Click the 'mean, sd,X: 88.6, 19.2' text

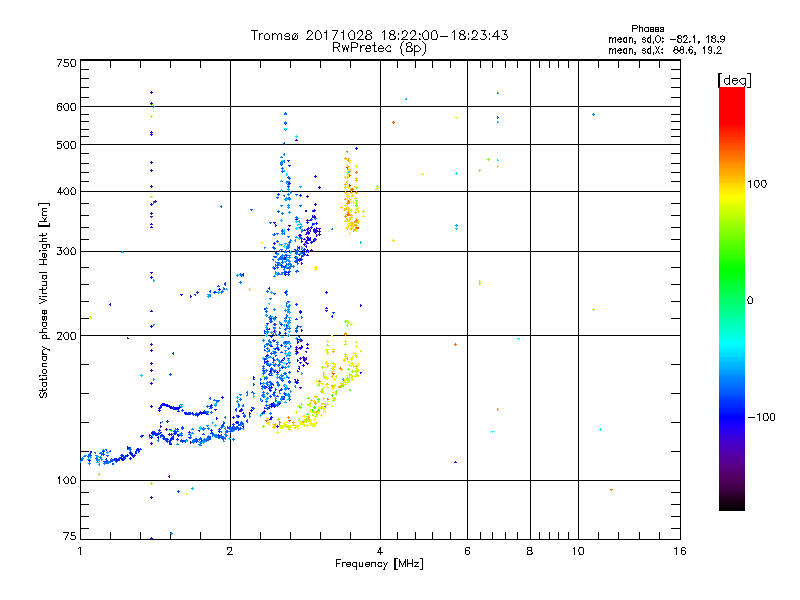pos(665,51)
